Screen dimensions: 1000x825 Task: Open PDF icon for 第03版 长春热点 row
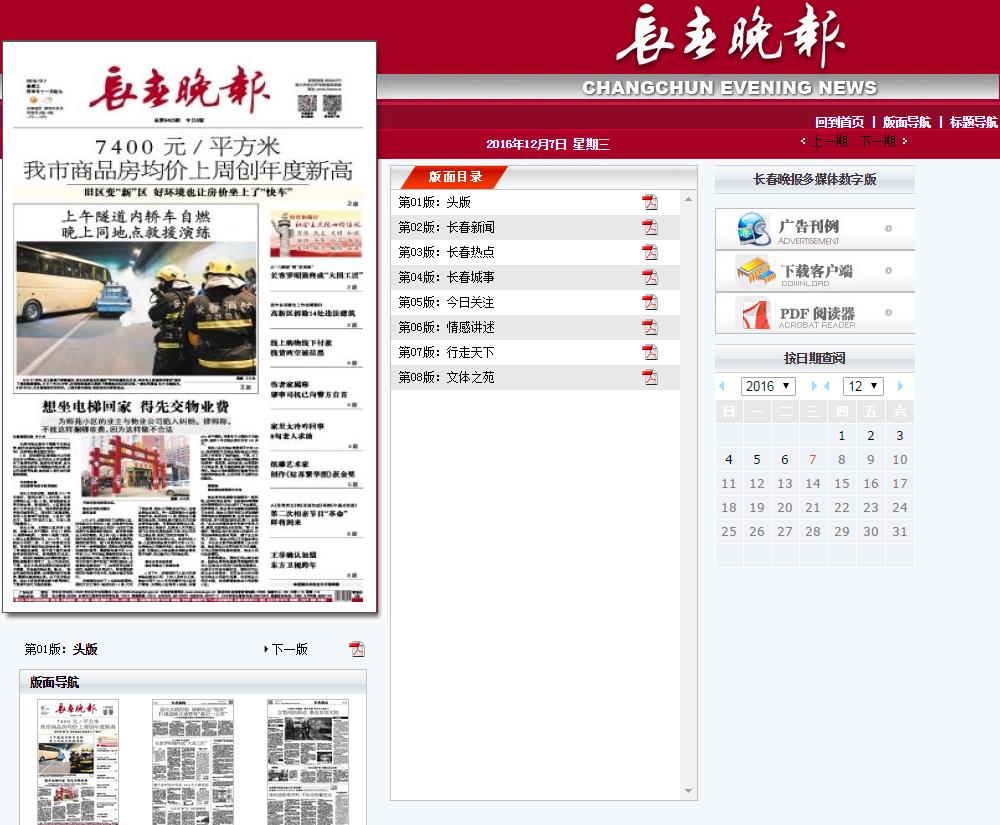650,252
